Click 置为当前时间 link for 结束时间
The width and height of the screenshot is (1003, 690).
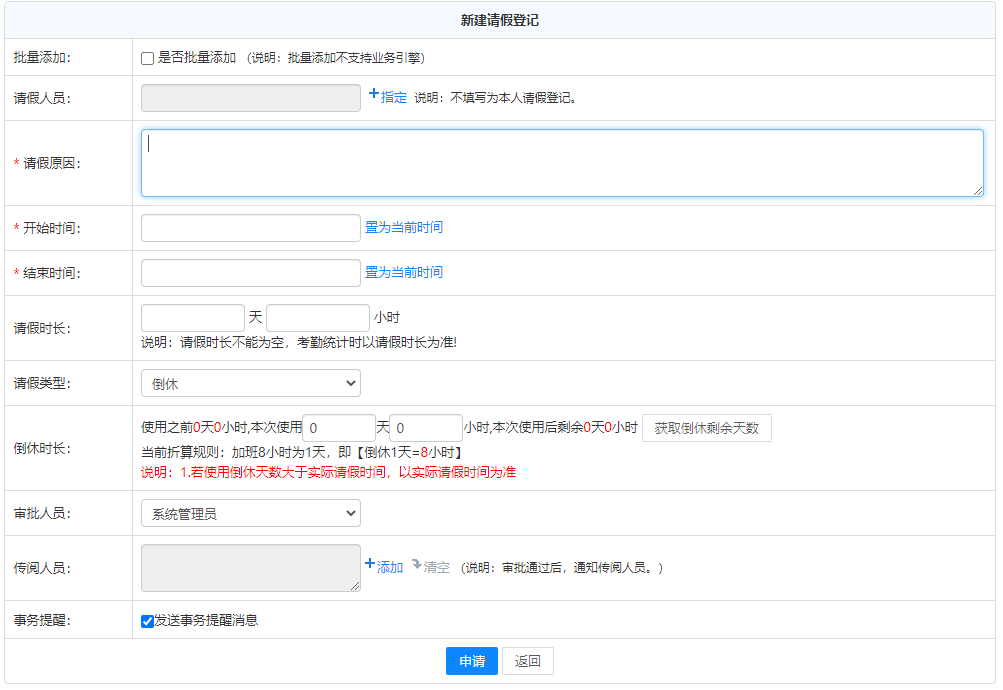(403, 273)
